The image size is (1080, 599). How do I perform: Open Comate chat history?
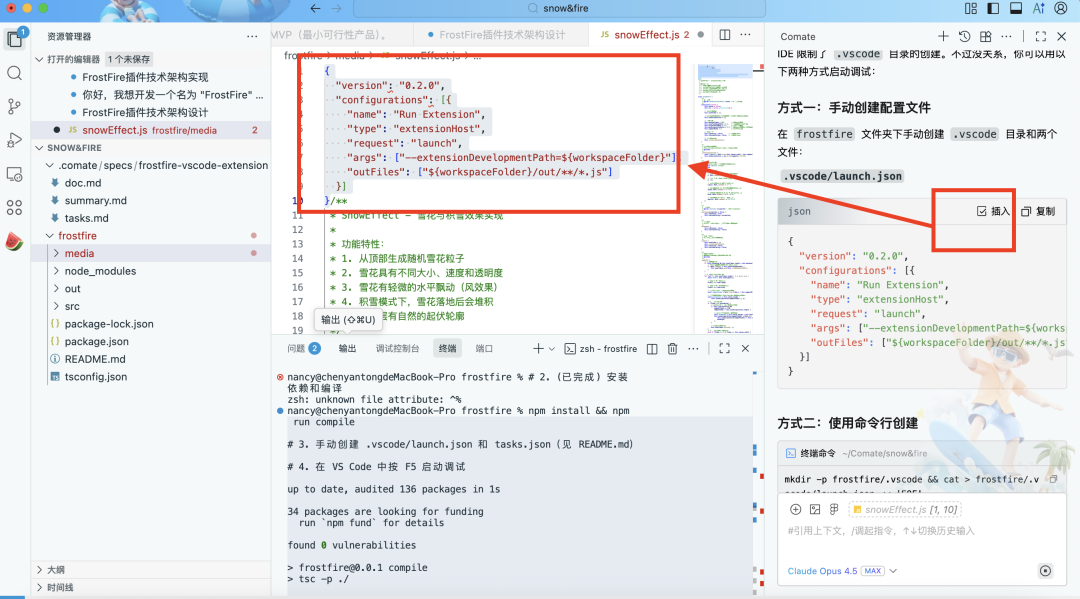[x=964, y=36]
